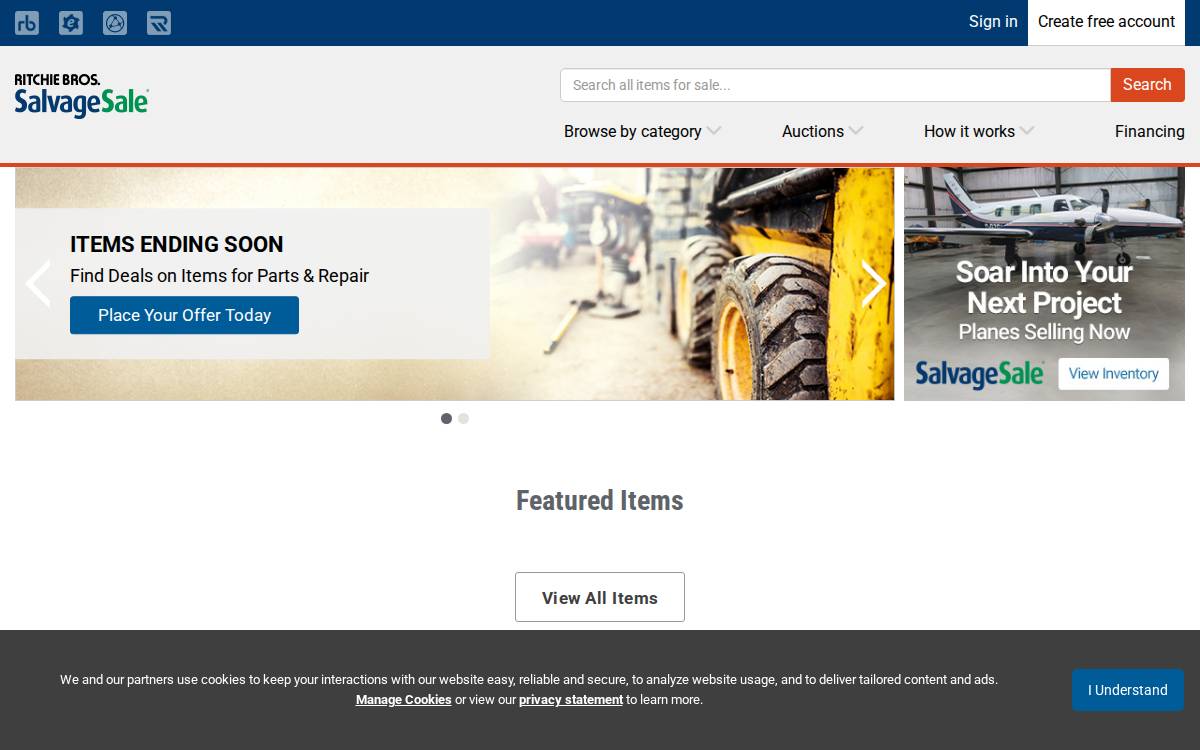Screen dimensions: 1200x750
Task: Expand the Auctions dropdown menu
Action: [x=822, y=131]
